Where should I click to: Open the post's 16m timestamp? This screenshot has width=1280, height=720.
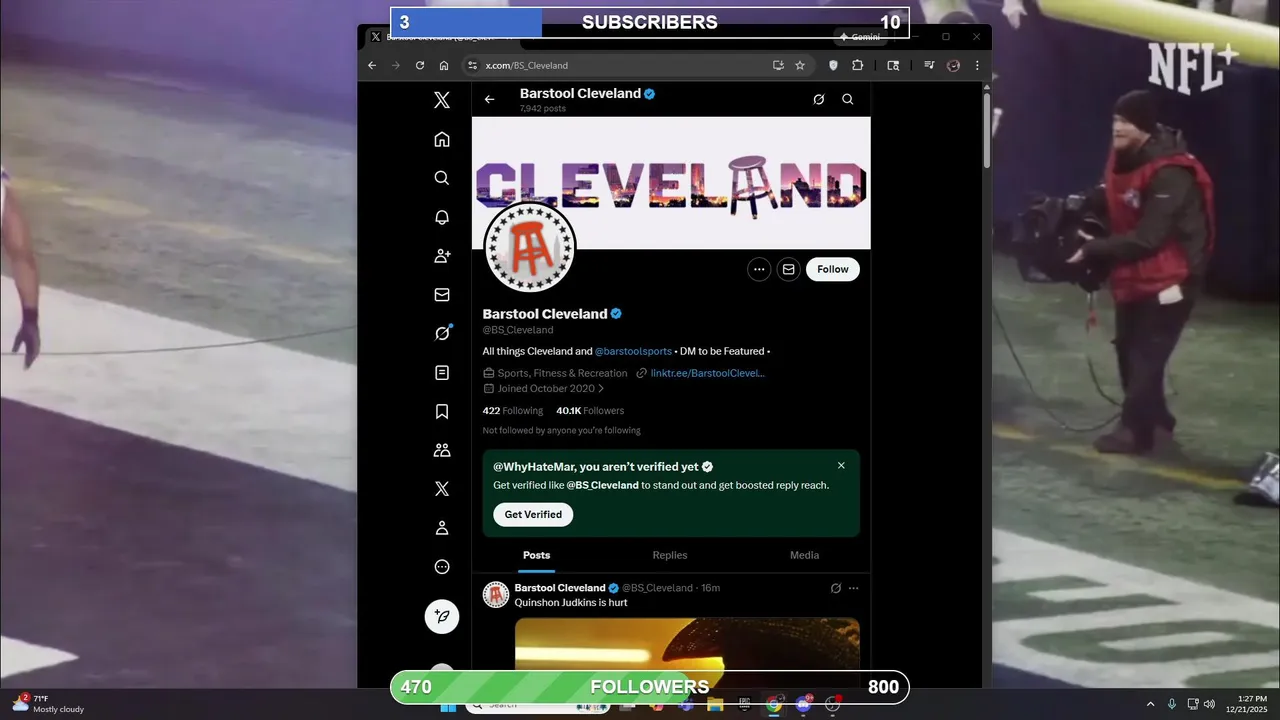pos(710,588)
